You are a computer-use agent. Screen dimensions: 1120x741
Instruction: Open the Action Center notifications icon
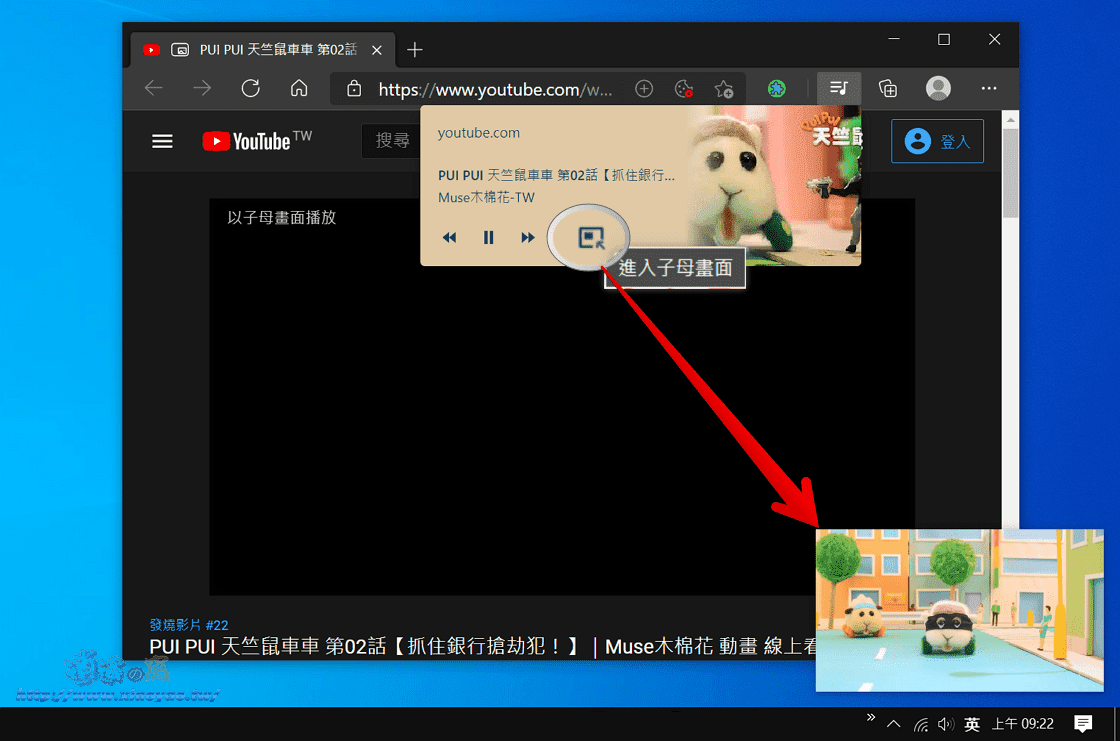point(1083,725)
